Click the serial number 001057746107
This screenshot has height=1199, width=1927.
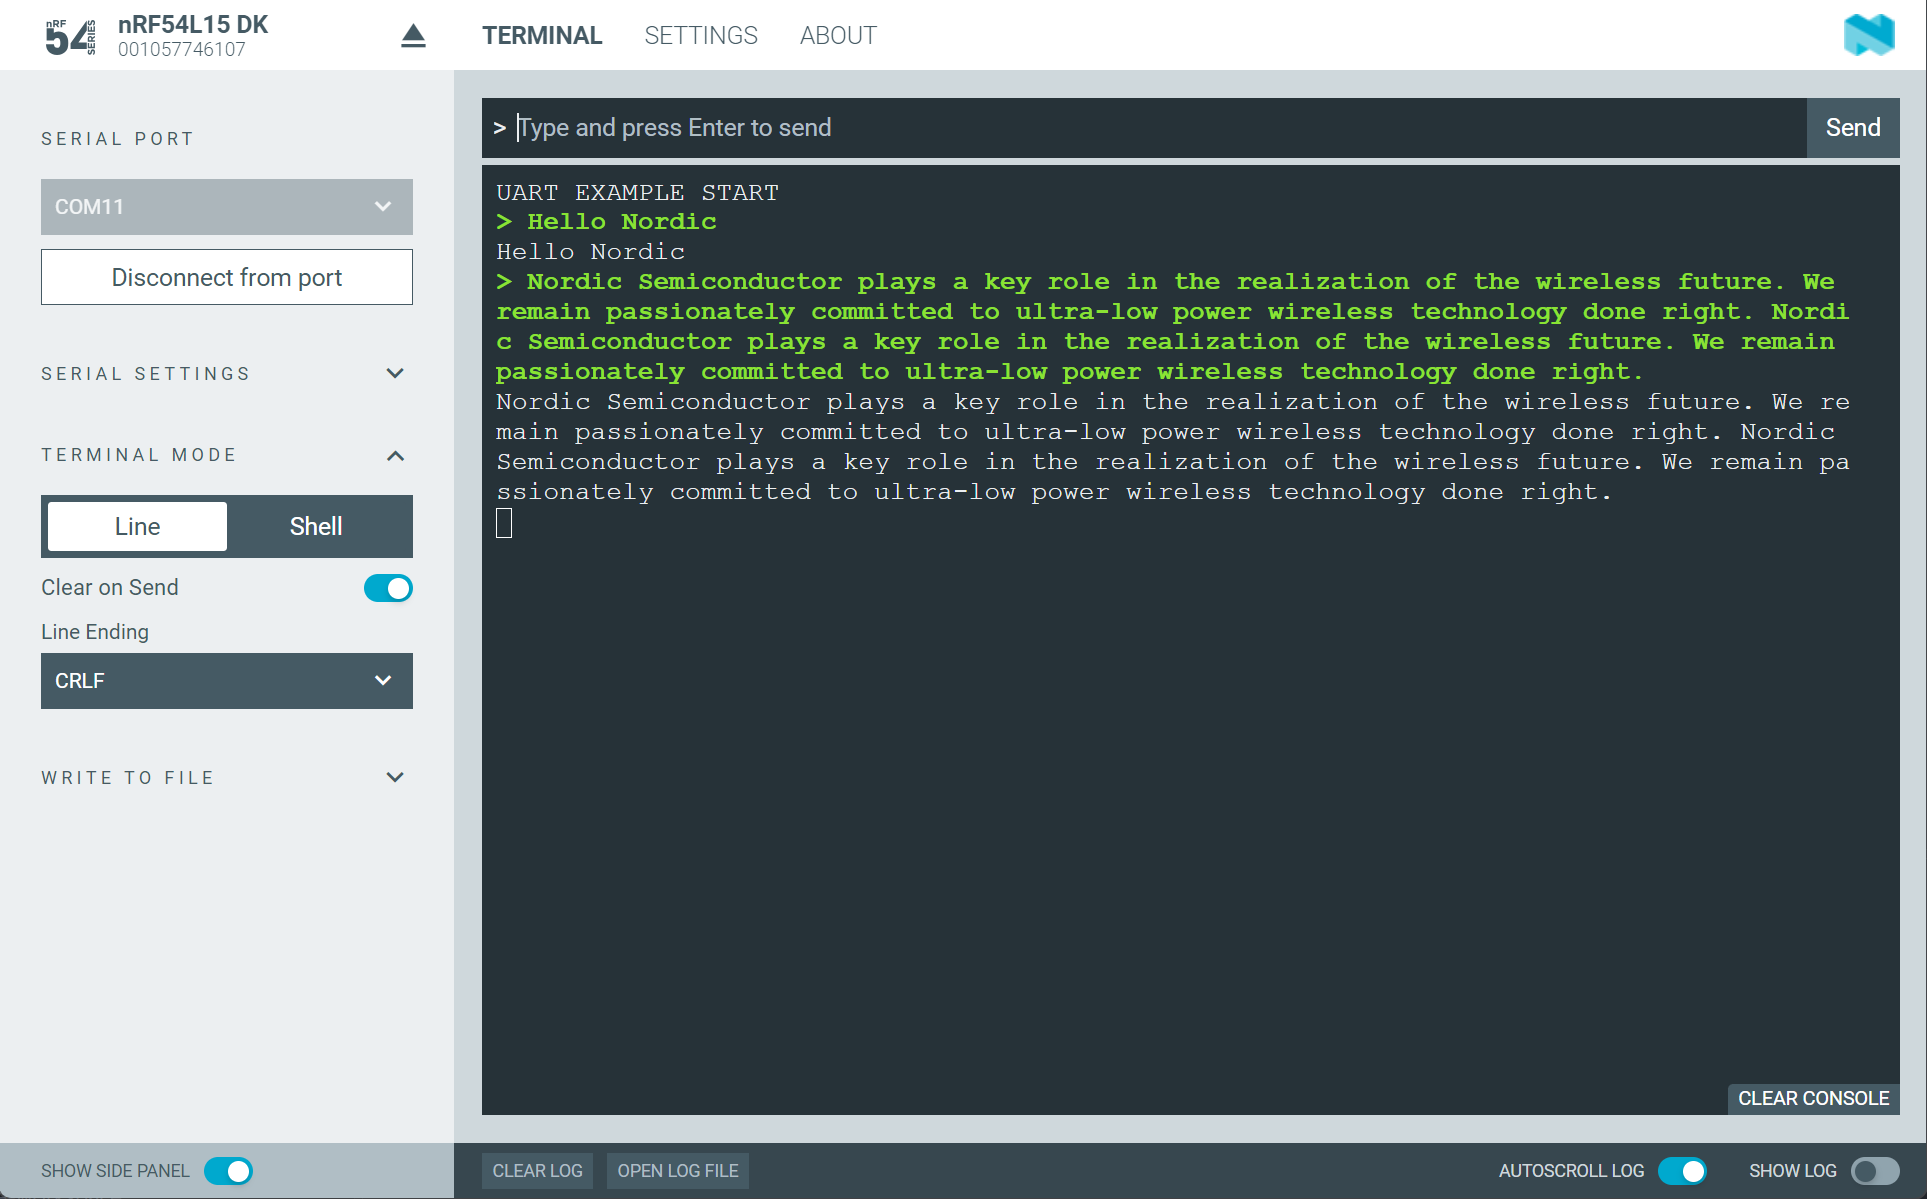pos(182,49)
